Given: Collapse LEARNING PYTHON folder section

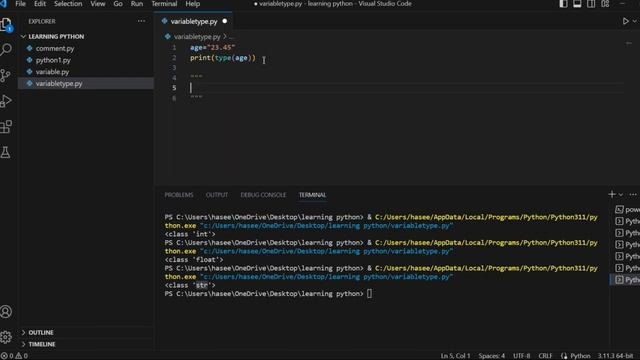Looking at the screenshot, I should click(56, 37).
